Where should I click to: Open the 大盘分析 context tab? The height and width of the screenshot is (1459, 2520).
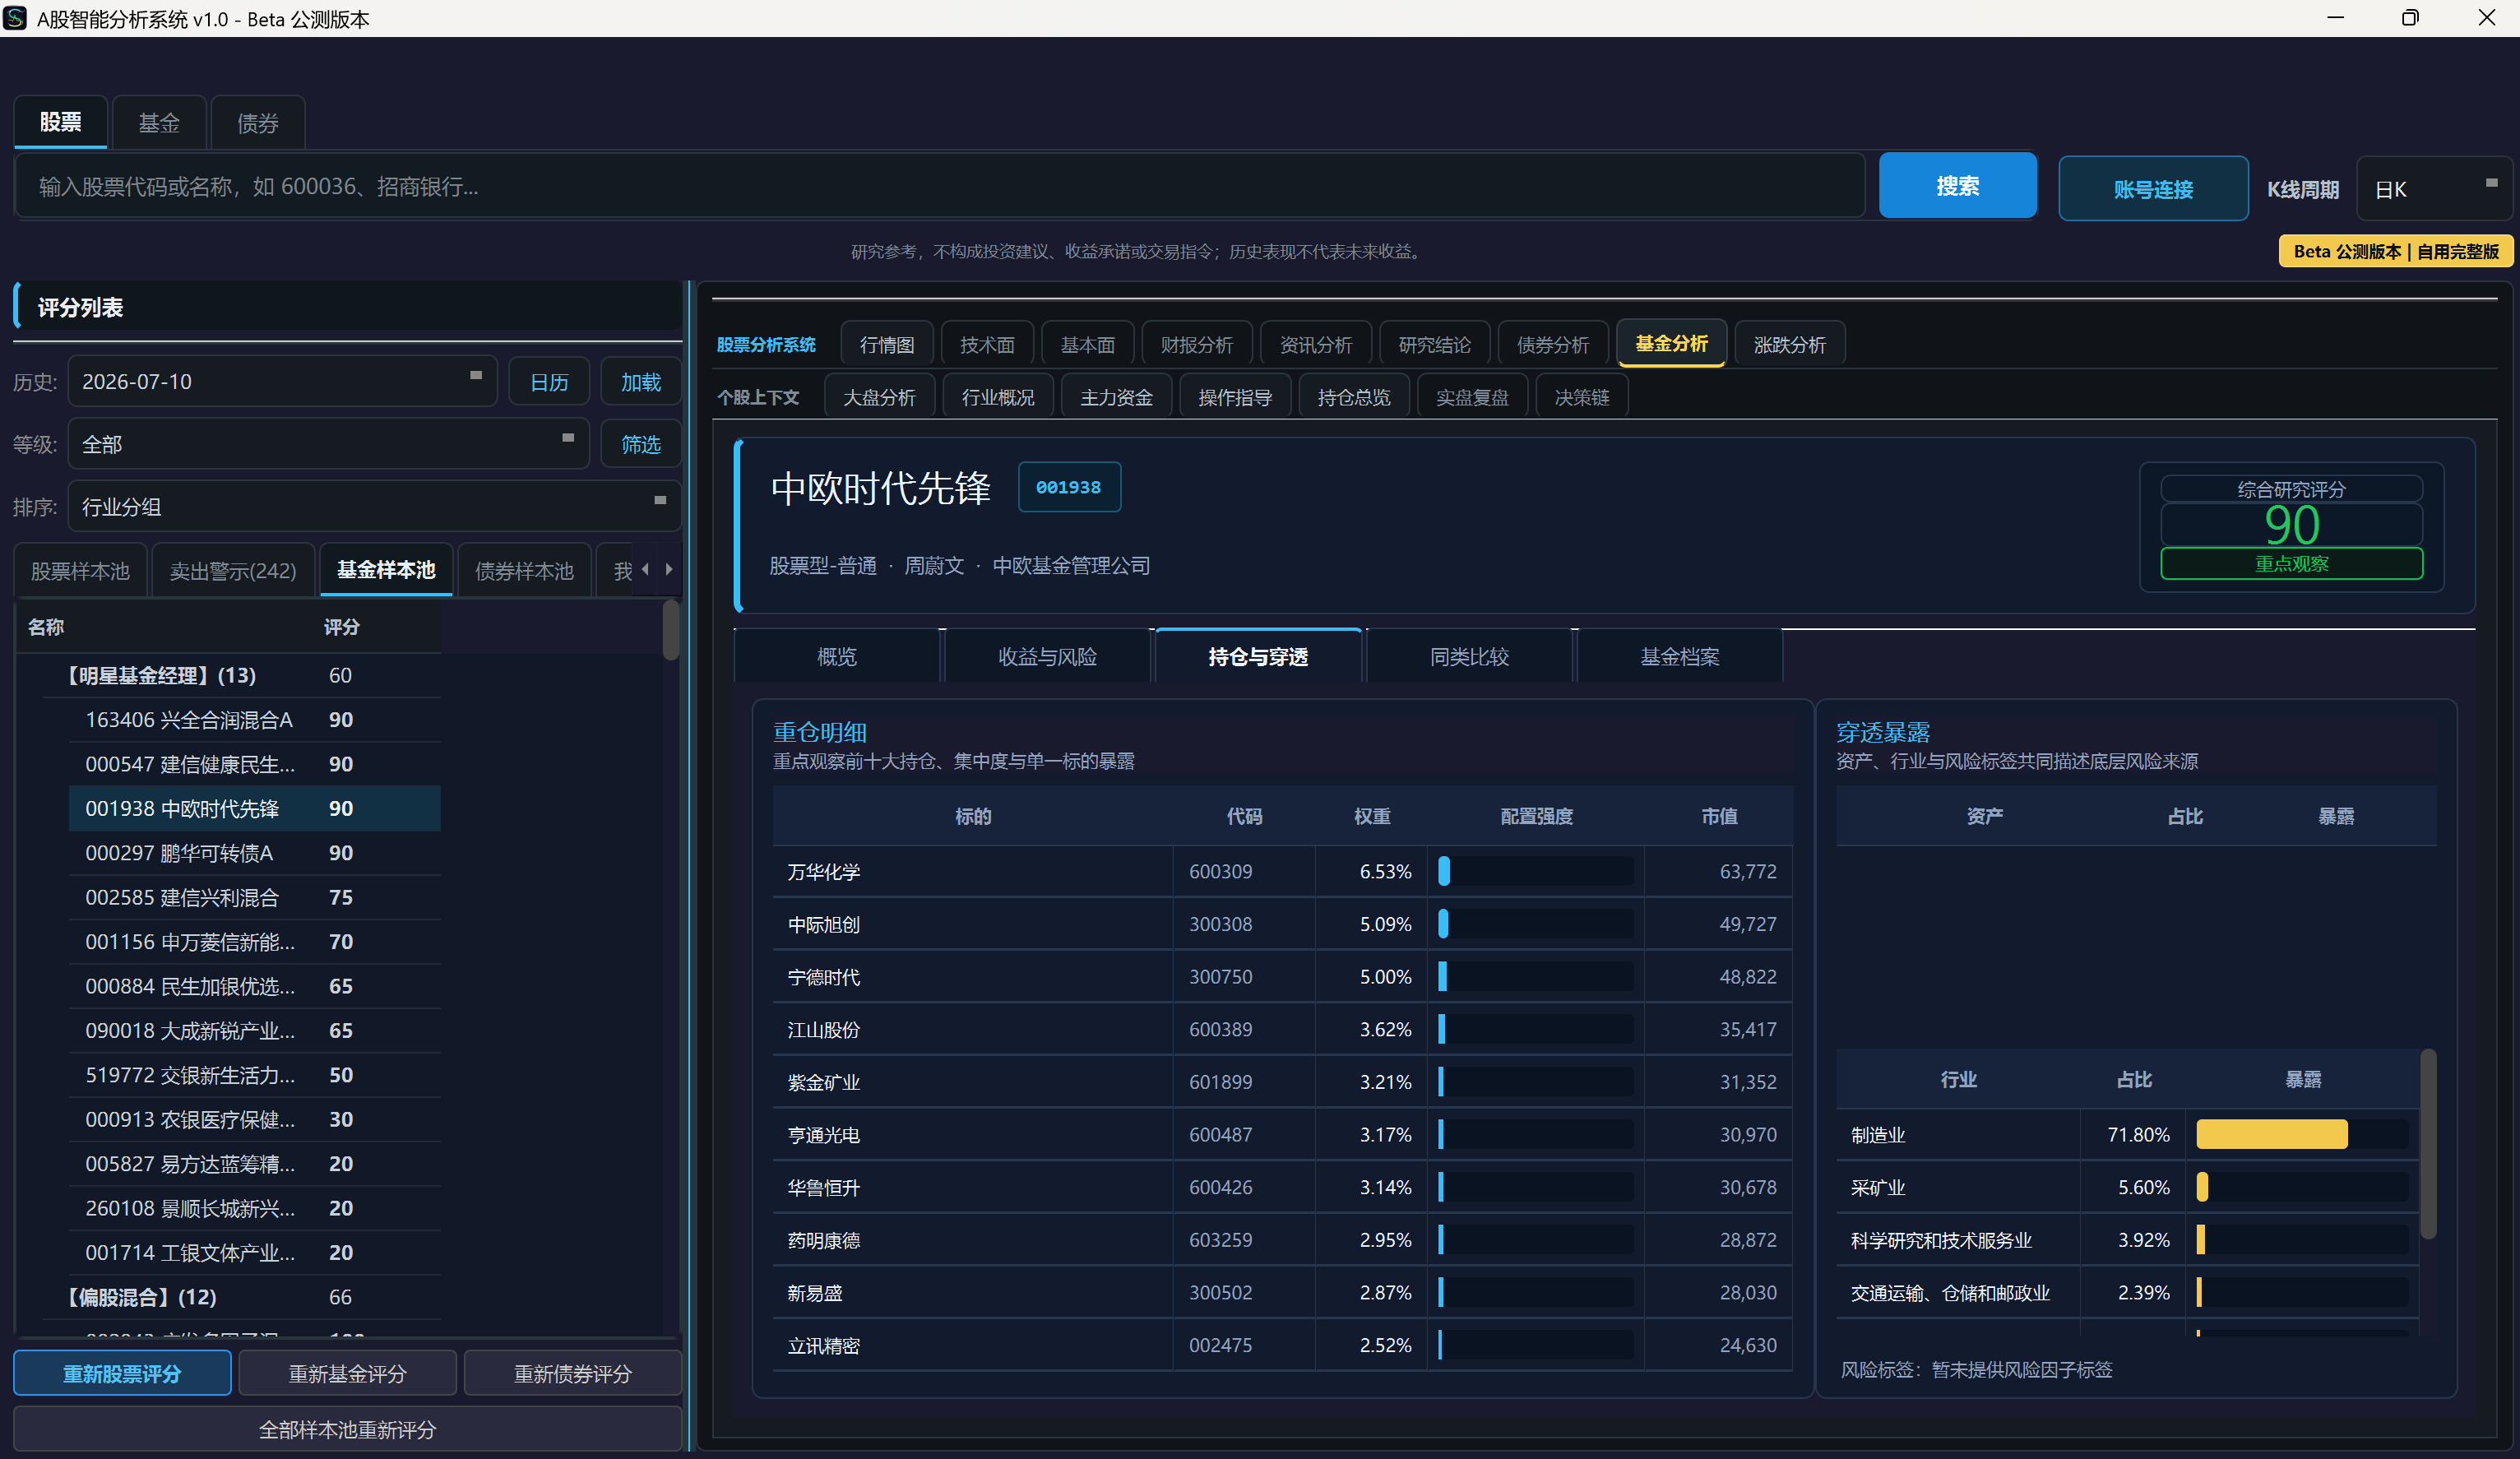[x=880, y=397]
